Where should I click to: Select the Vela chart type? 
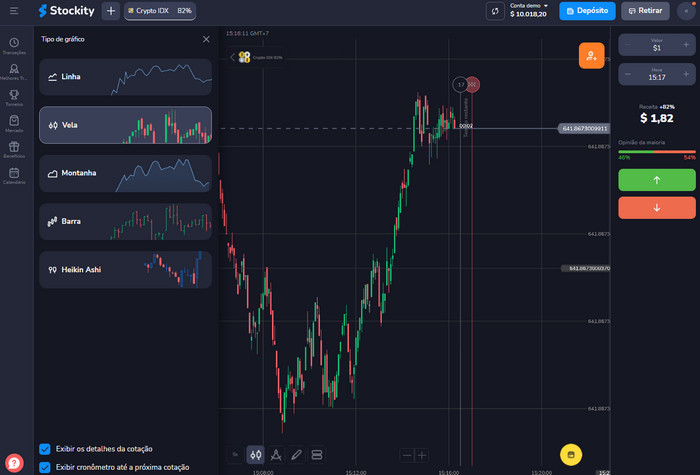point(125,125)
